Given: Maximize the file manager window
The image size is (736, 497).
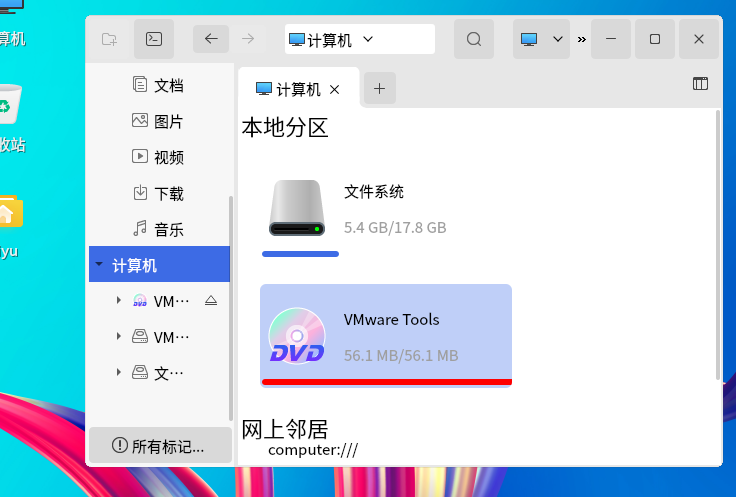Looking at the screenshot, I should [x=655, y=39].
